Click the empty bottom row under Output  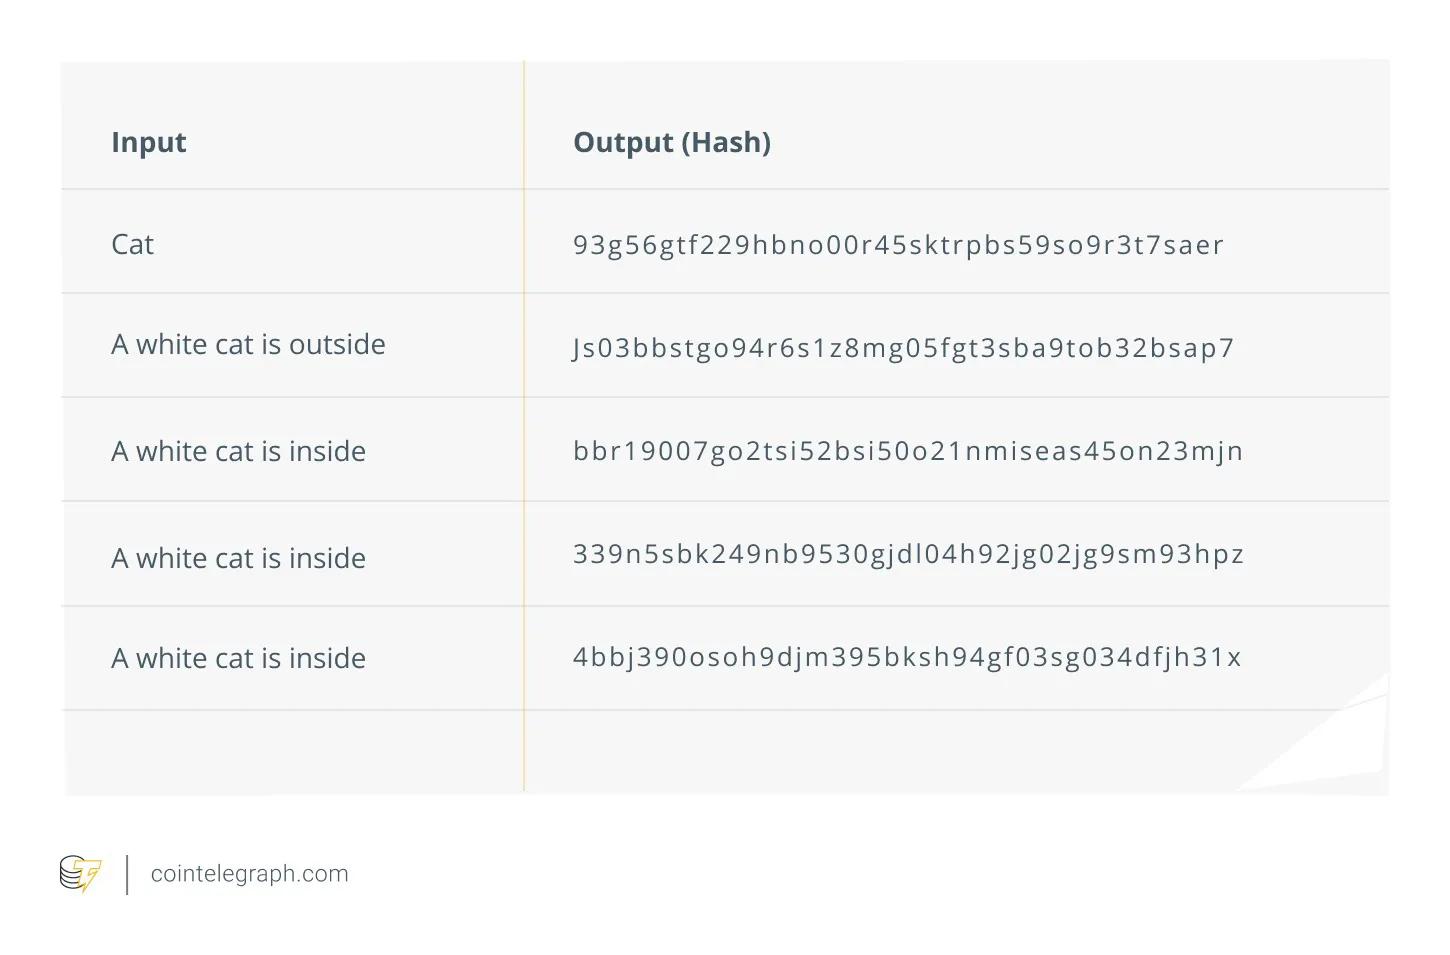(x=956, y=752)
